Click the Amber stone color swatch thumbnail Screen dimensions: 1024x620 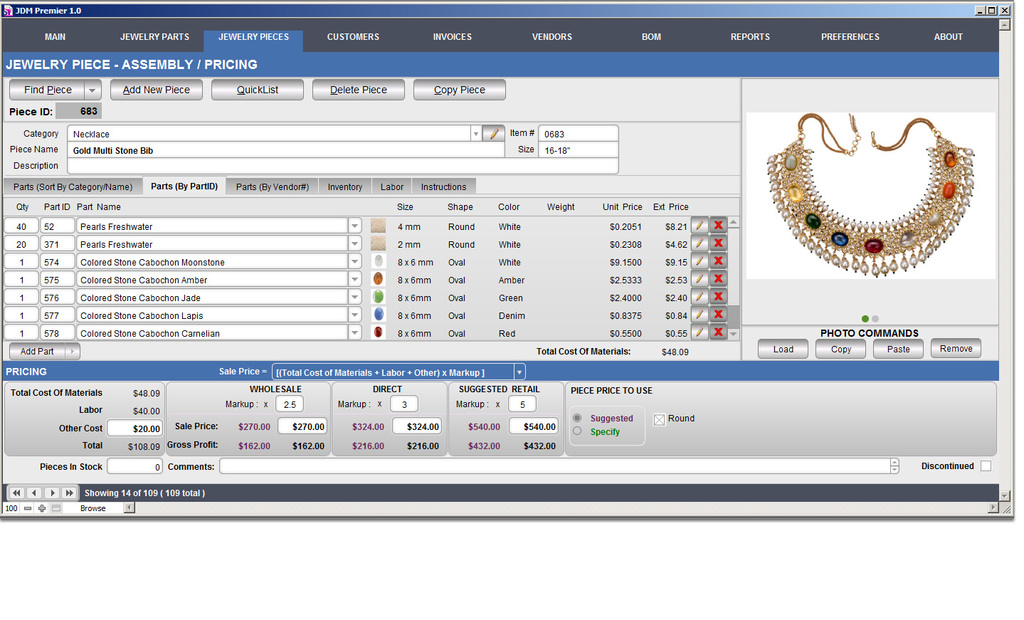(378, 280)
